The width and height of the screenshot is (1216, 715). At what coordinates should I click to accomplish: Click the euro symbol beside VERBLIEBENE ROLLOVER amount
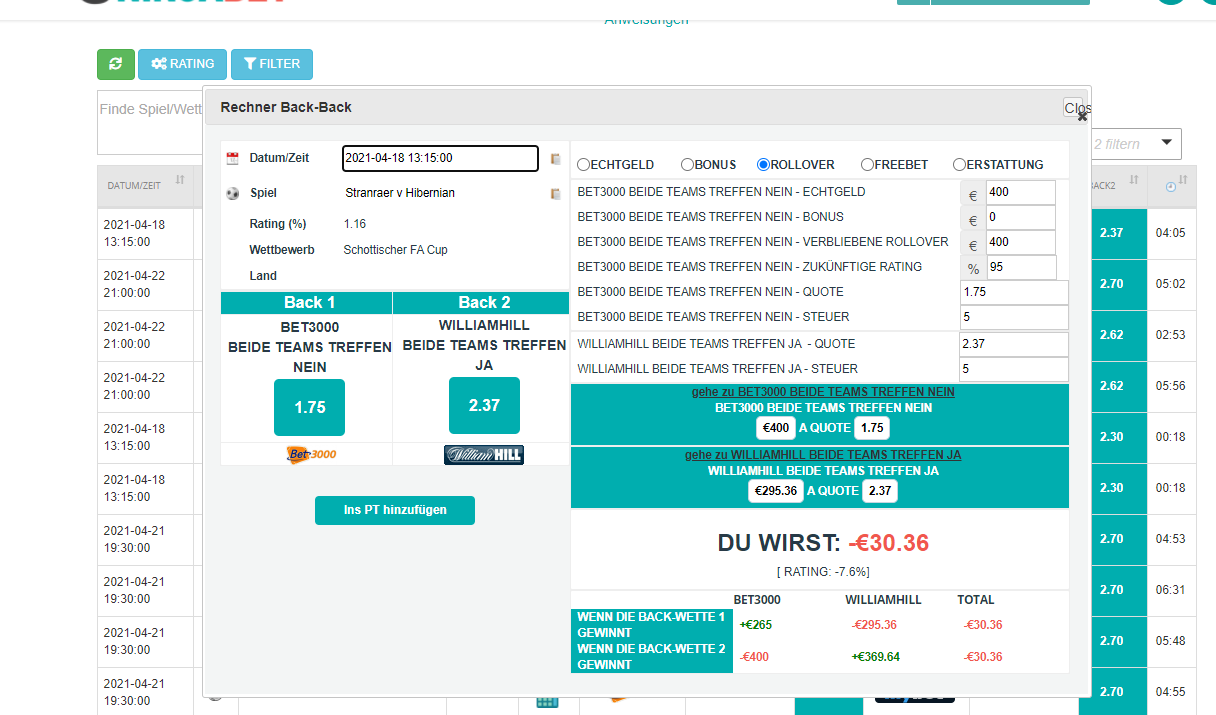(973, 243)
